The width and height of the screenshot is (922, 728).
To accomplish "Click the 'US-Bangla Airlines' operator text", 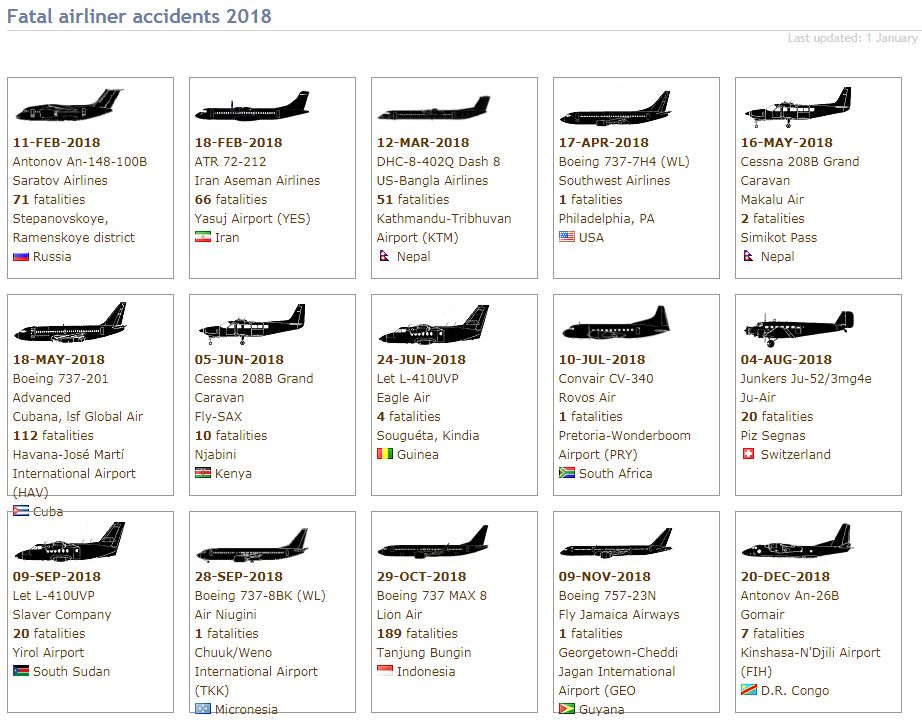I will pos(432,181).
